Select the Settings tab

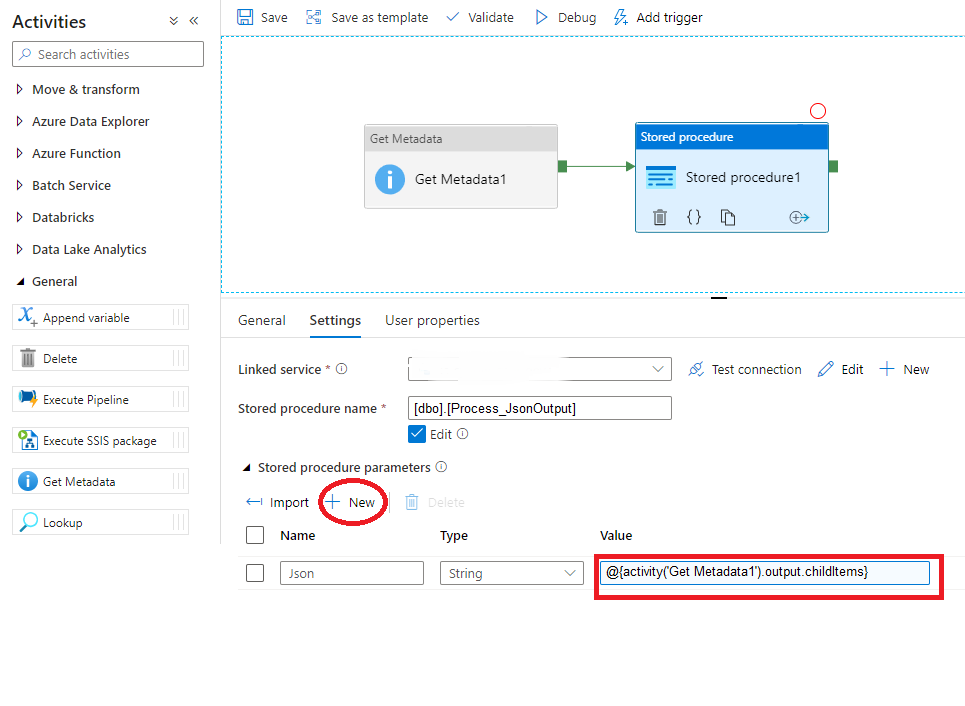click(x=335, y=320)
